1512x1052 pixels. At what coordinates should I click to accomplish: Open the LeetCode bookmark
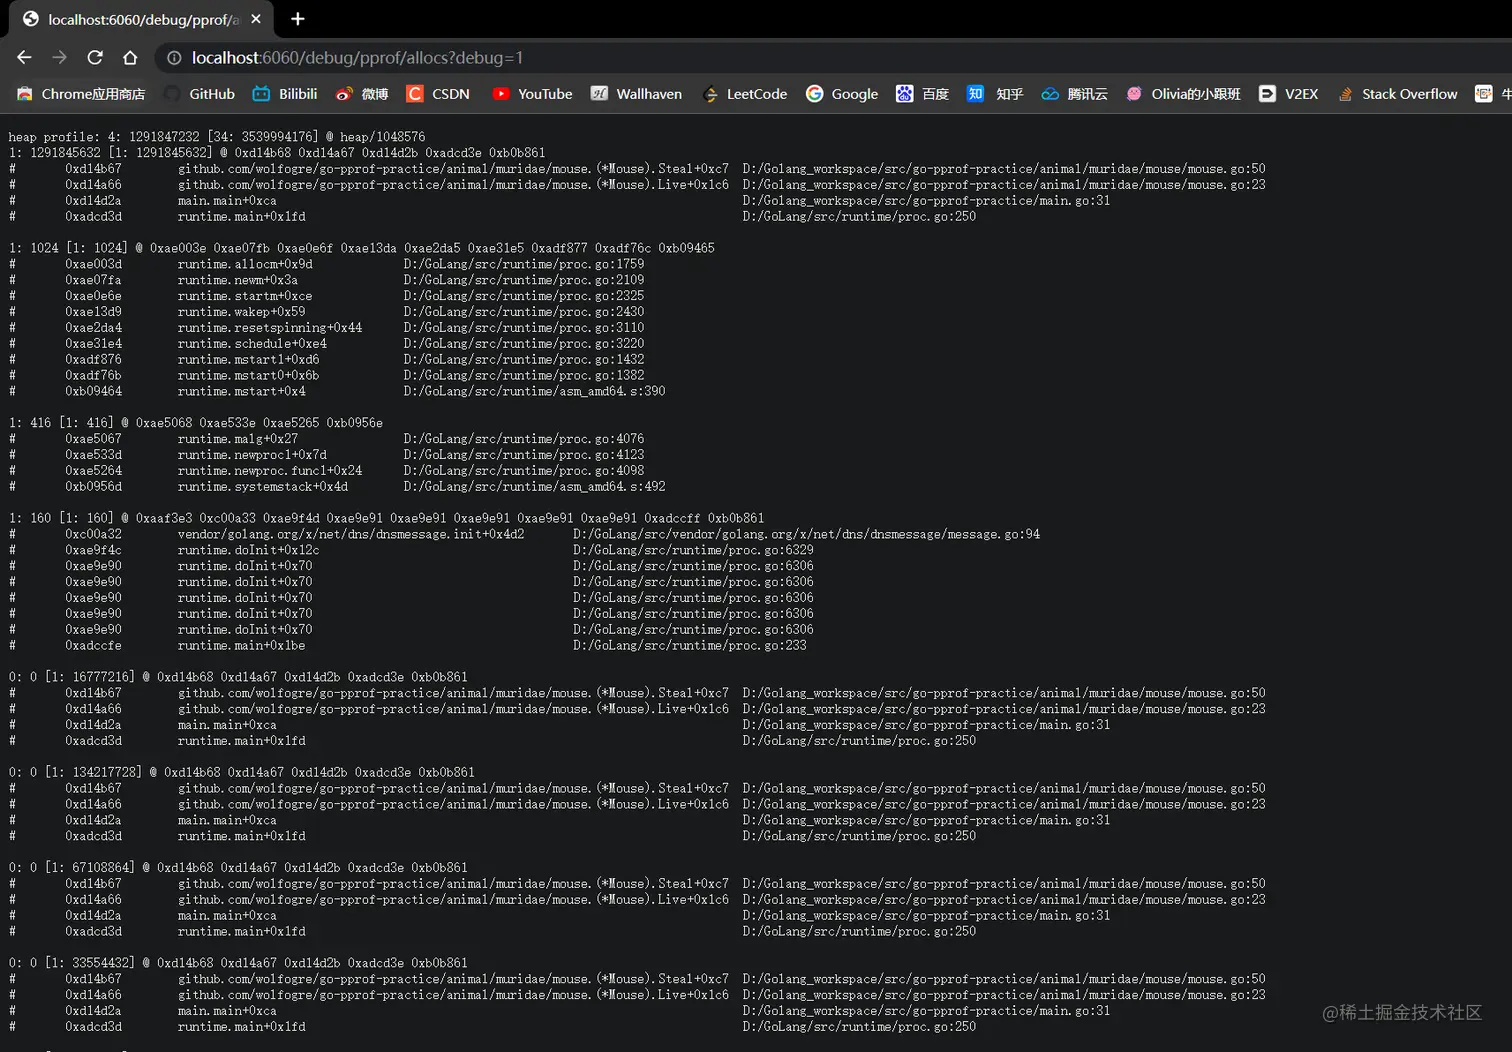pos(745,94)
